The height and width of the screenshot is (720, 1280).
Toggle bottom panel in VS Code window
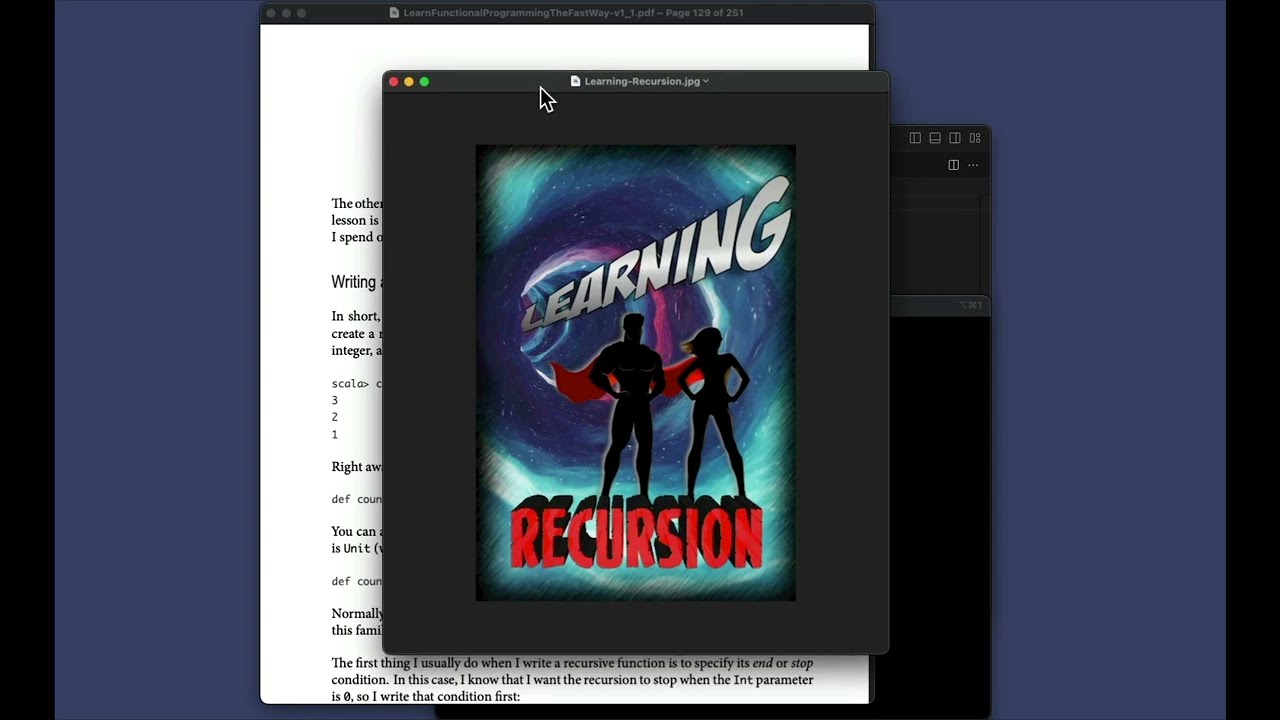[935, 138]
